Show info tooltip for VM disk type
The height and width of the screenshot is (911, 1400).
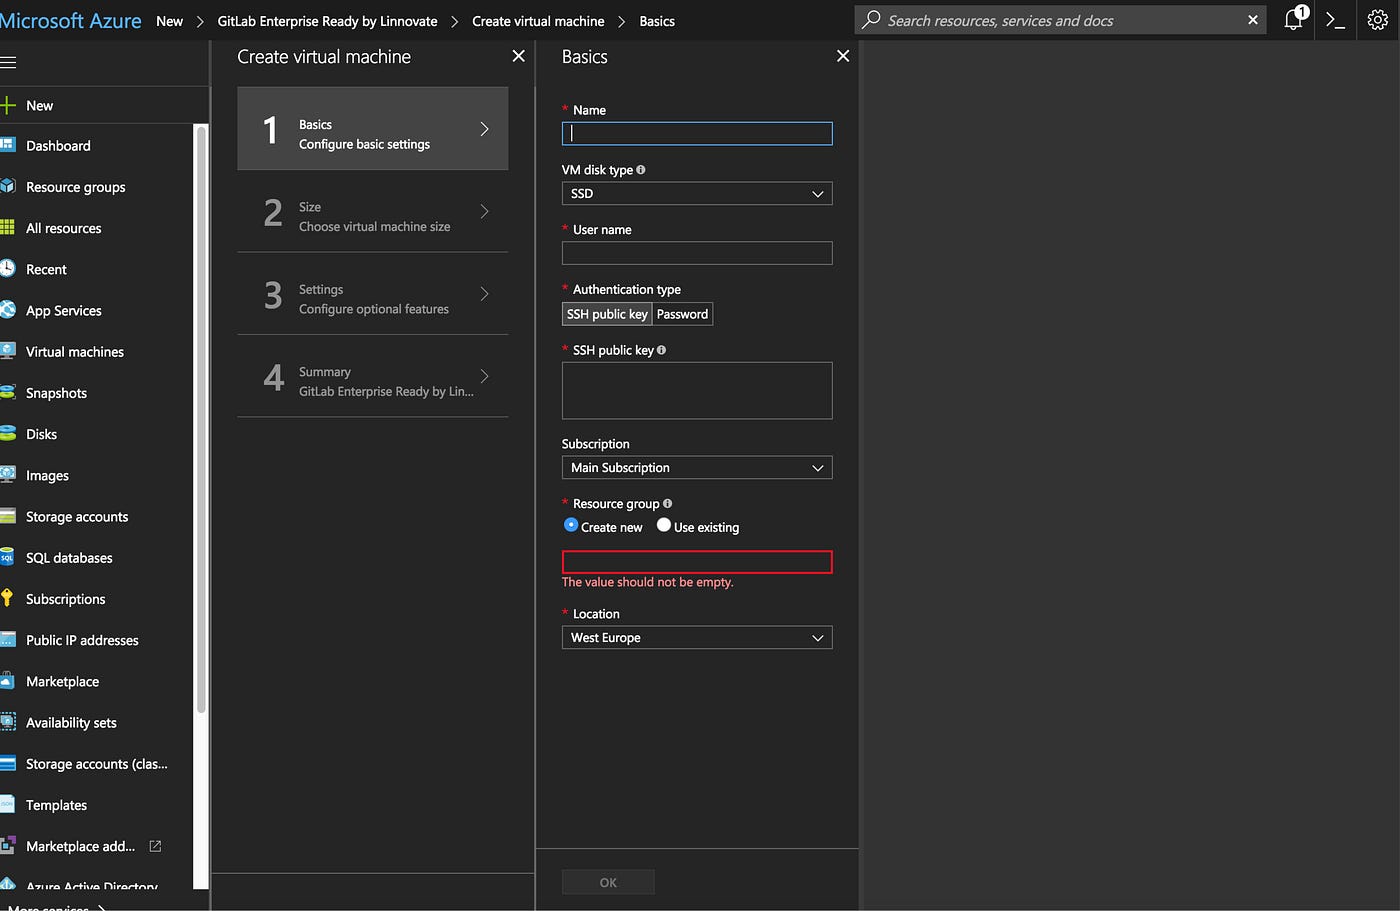641,170
